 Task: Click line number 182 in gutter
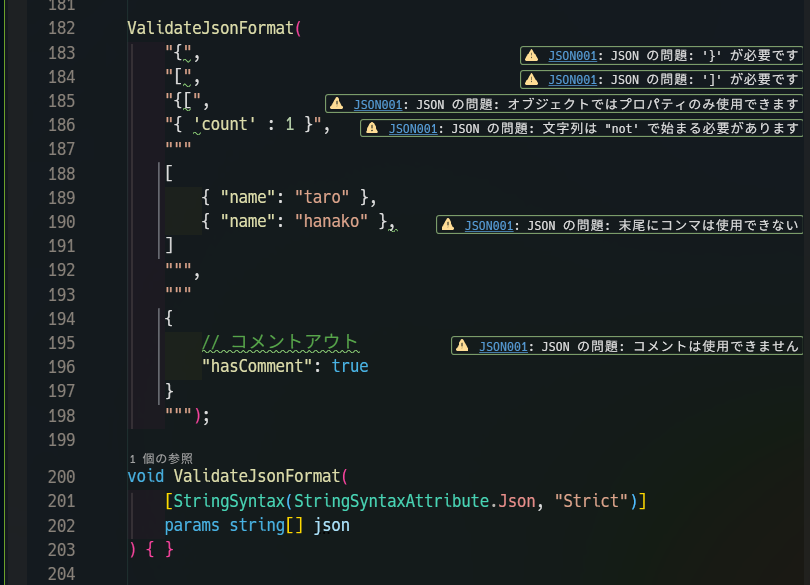(61, 28)
